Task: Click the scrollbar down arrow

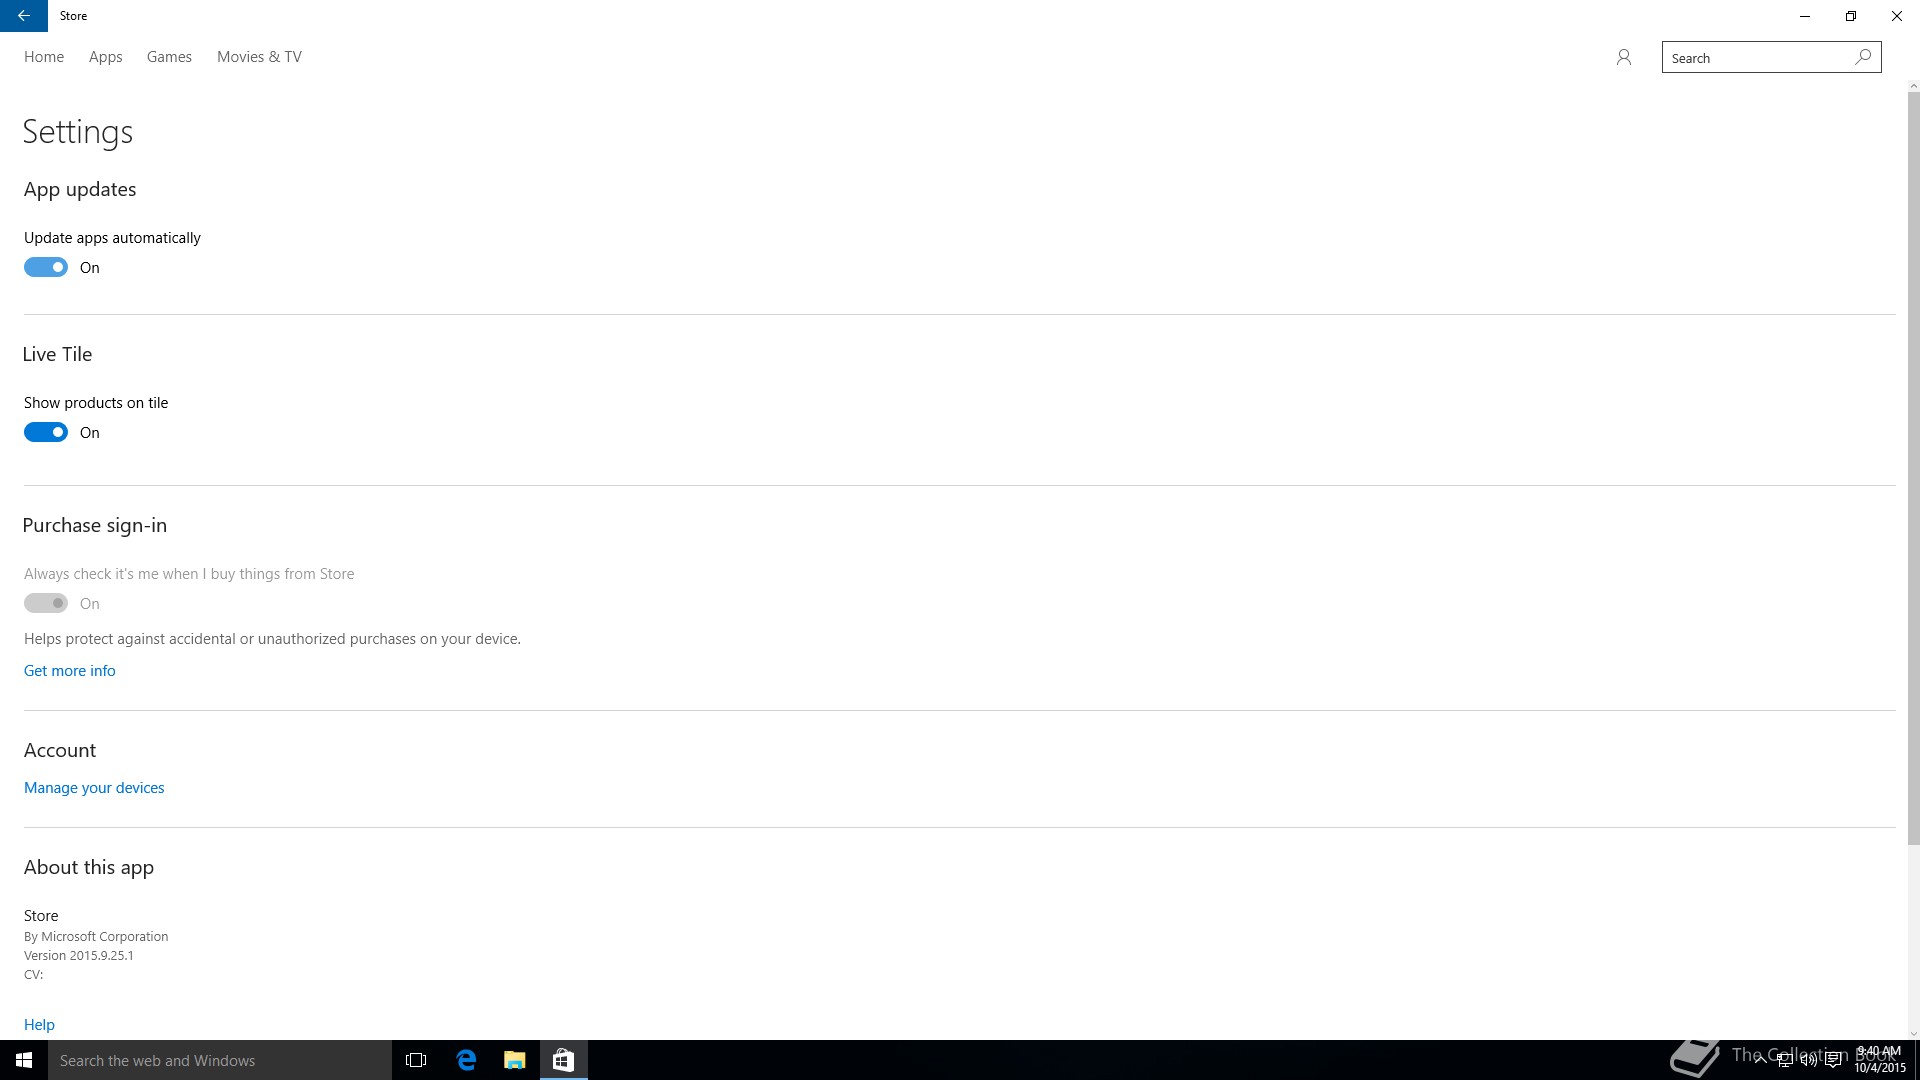Action: 1913,1034
